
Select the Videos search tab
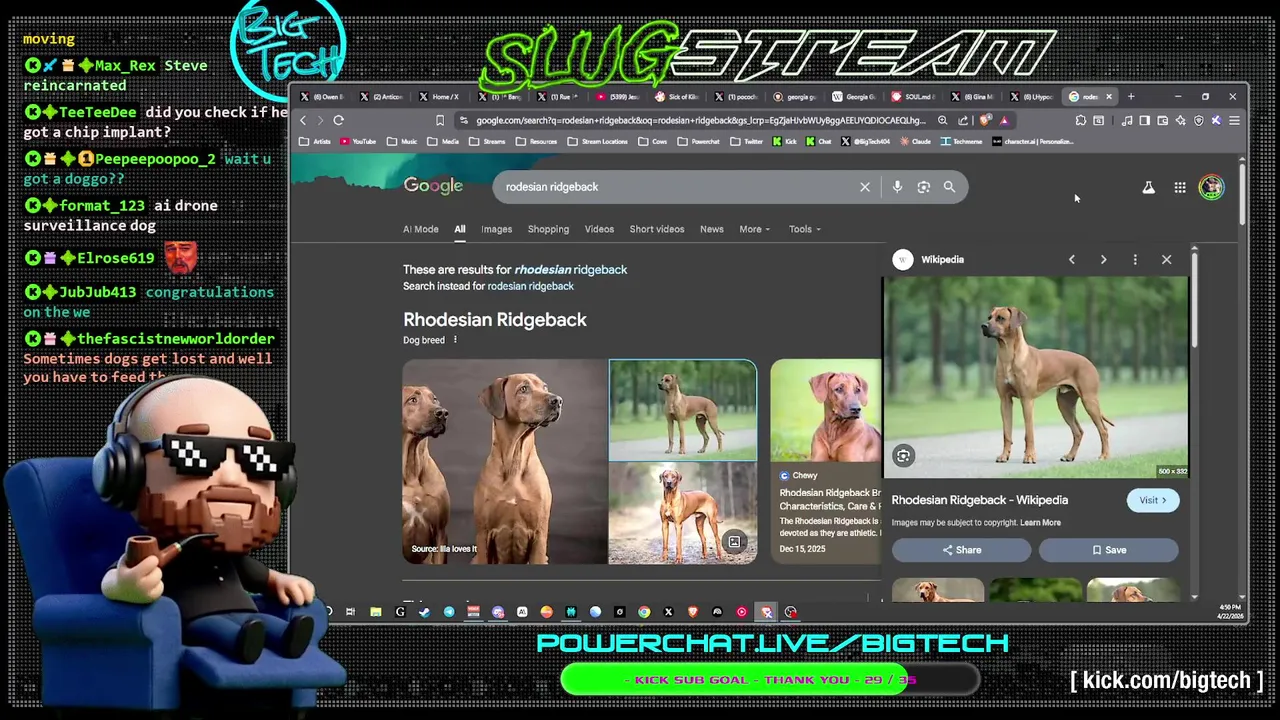click(599, 229)
